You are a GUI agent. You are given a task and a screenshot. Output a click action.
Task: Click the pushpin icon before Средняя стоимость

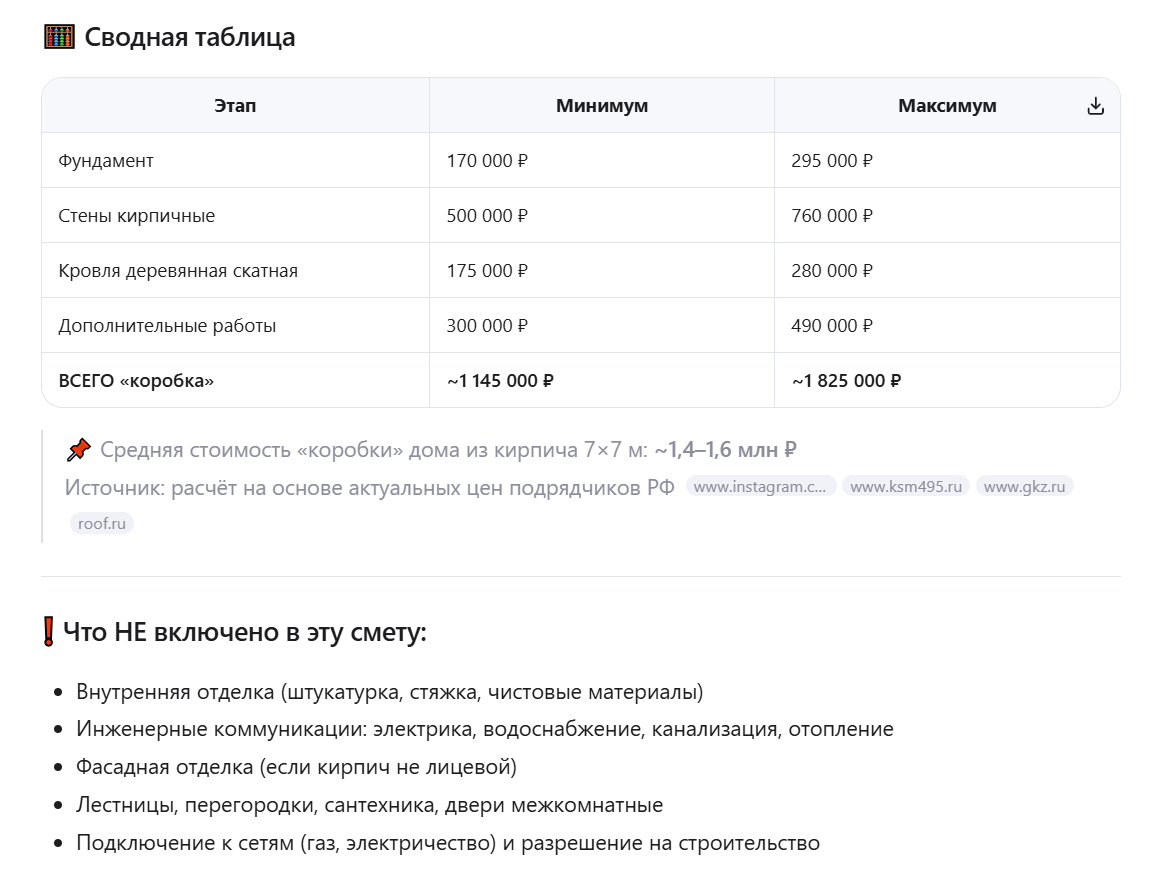point(78,450)
